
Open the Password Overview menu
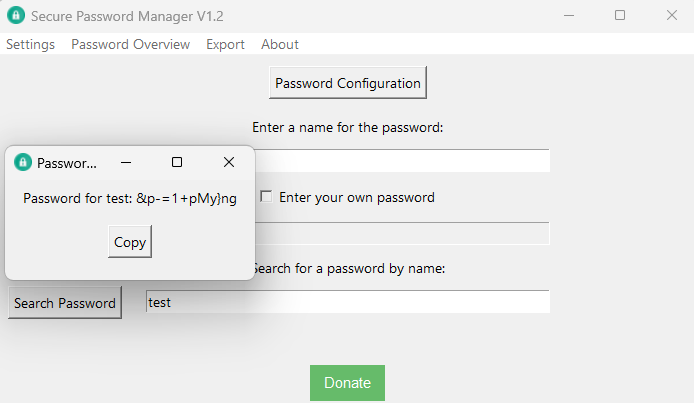click(x=131, y=44)
